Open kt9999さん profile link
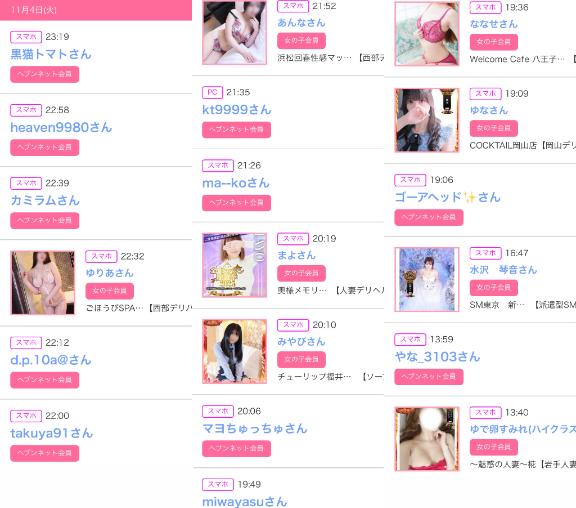Screen dimensions: 576x508 tap(237, 109)
